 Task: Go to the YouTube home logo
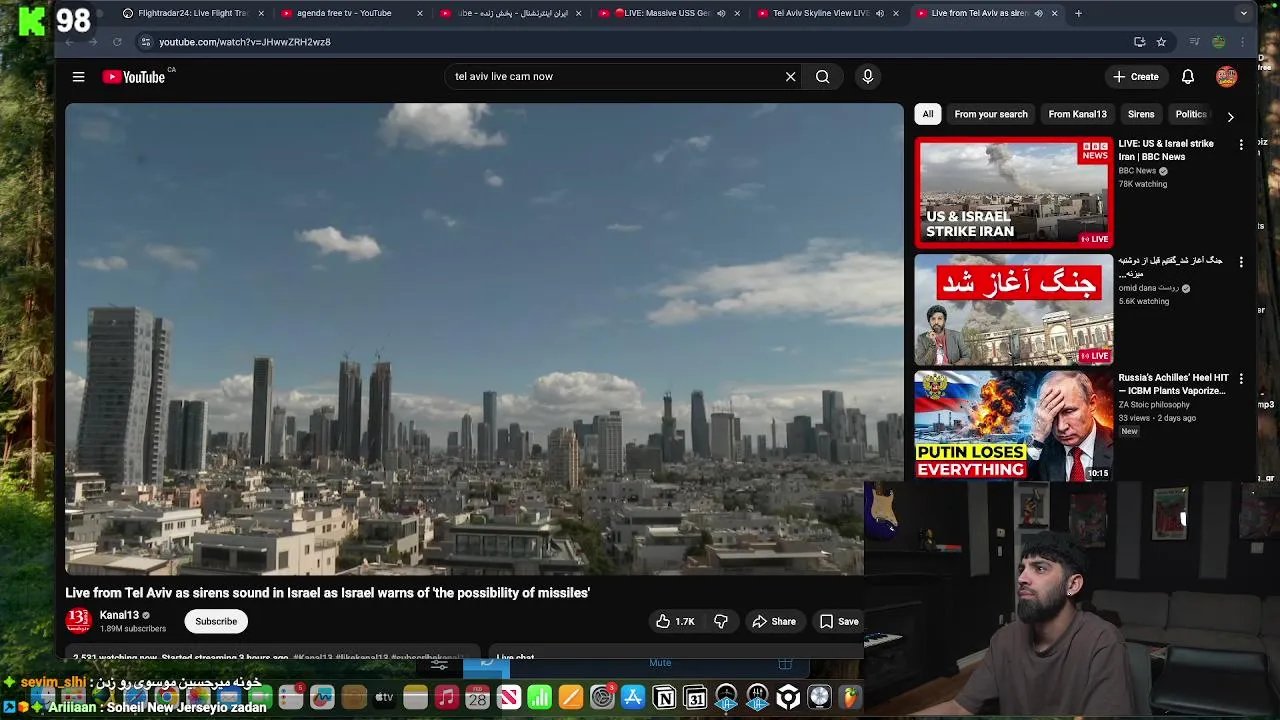(133, 76)
